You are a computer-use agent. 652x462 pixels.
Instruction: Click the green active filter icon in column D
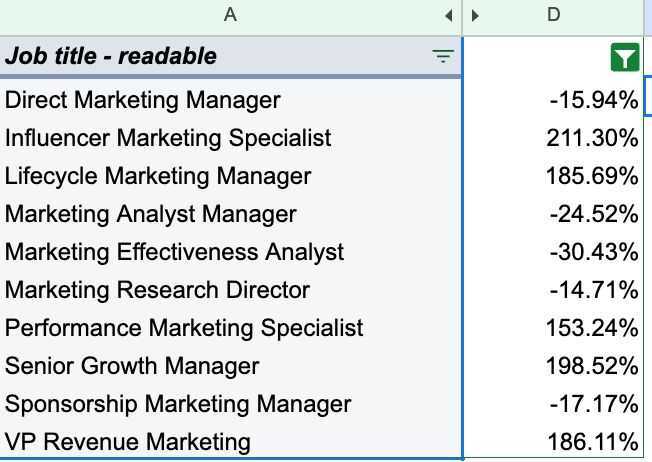point(625,57)
